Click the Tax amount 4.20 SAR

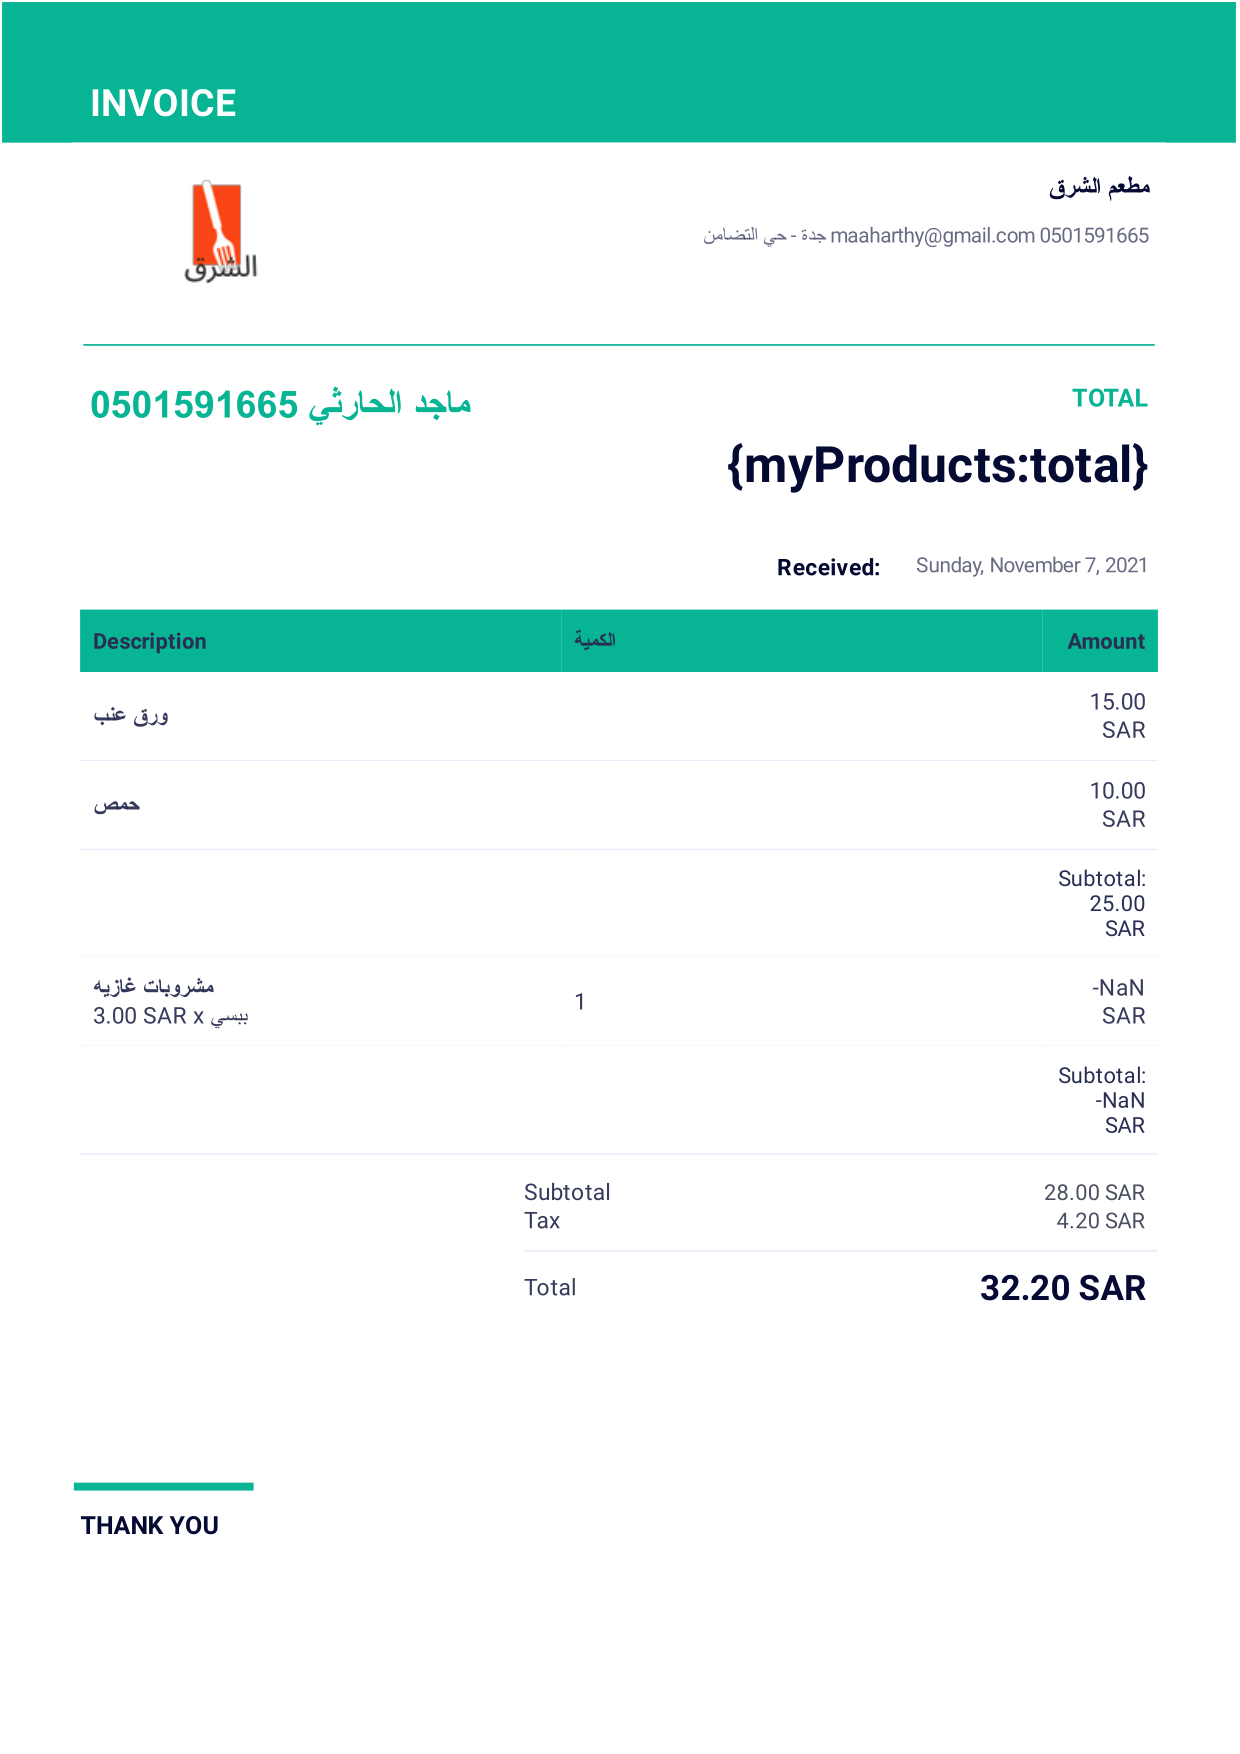(1100, 1221)
